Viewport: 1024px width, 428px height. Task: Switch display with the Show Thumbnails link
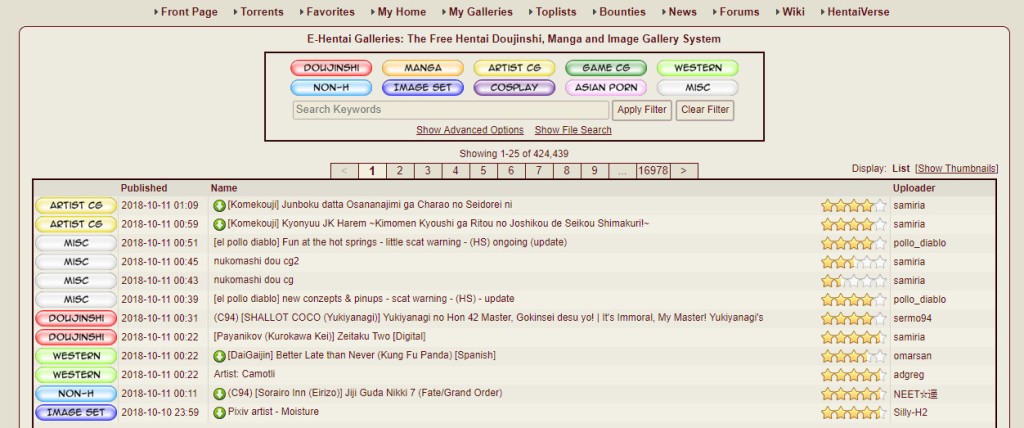coord(957,169)
